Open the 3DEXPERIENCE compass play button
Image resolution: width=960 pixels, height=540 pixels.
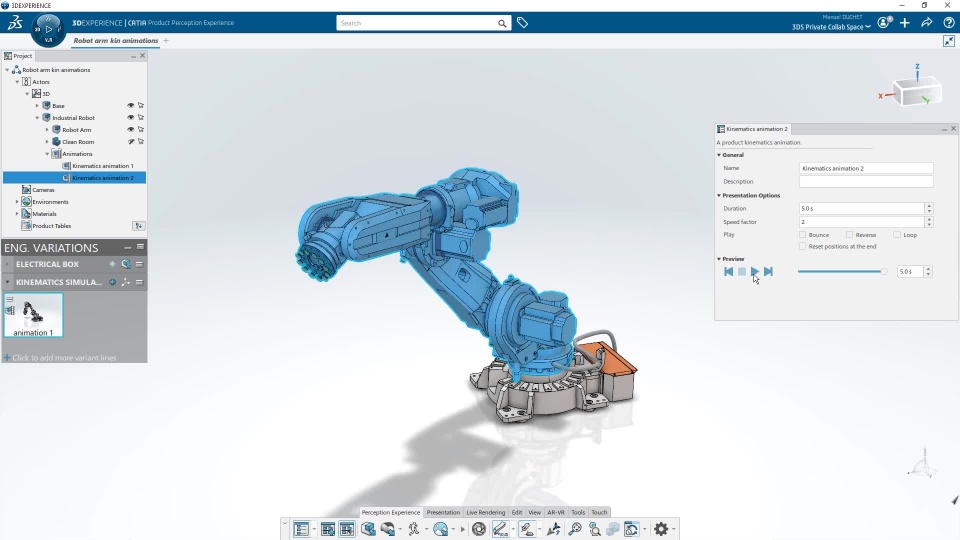(x=49, y=29)
